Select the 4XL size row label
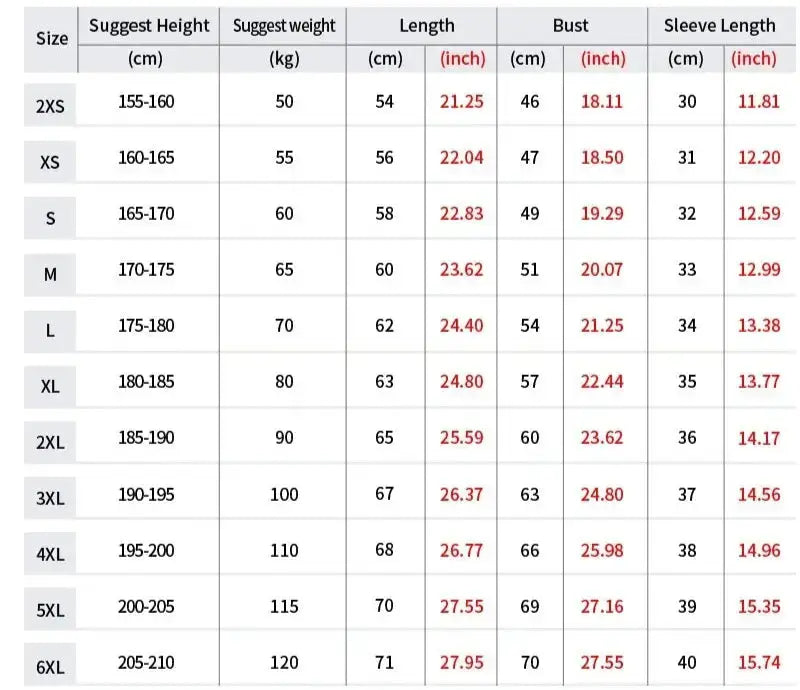Screen dimensions: 800x690 pyautogui.click(x=50, y=554)
